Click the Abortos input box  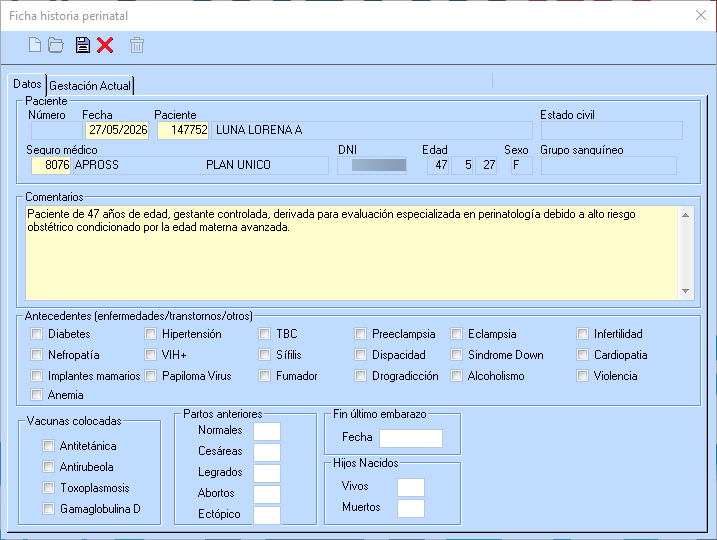point(267,494)
